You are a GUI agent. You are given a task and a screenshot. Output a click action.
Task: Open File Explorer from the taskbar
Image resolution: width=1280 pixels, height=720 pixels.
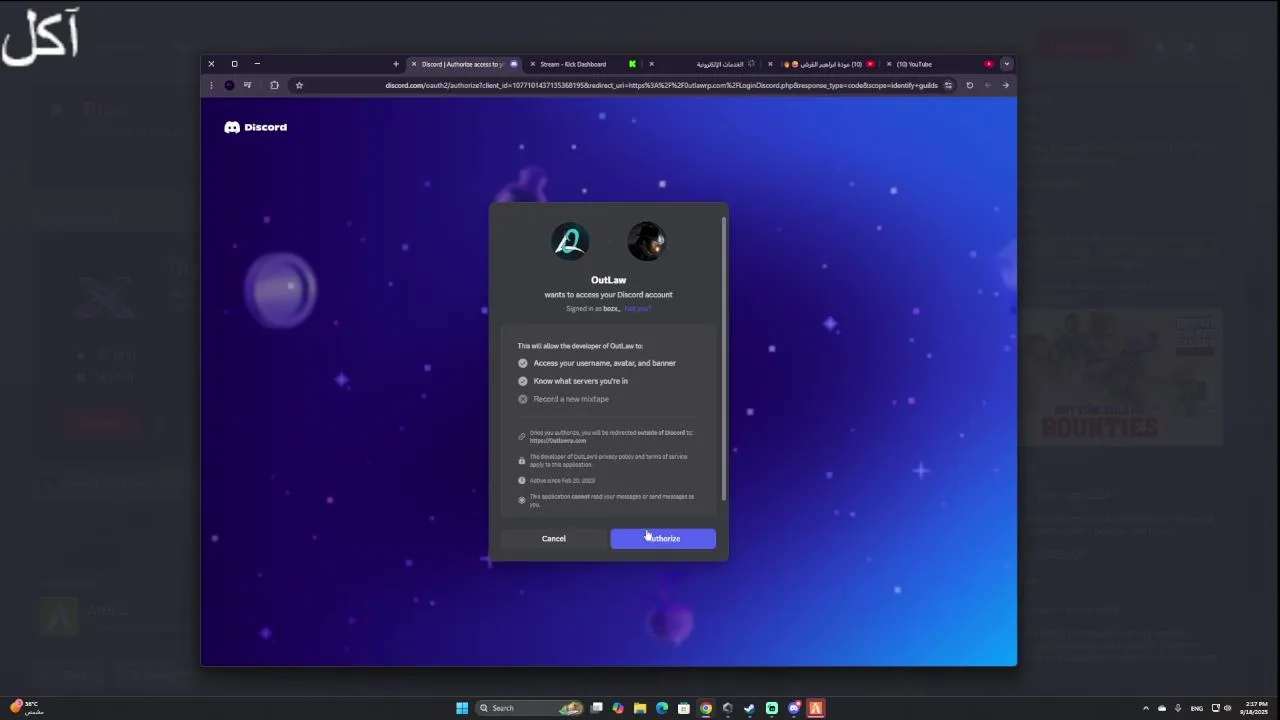[x=640, y=708]
